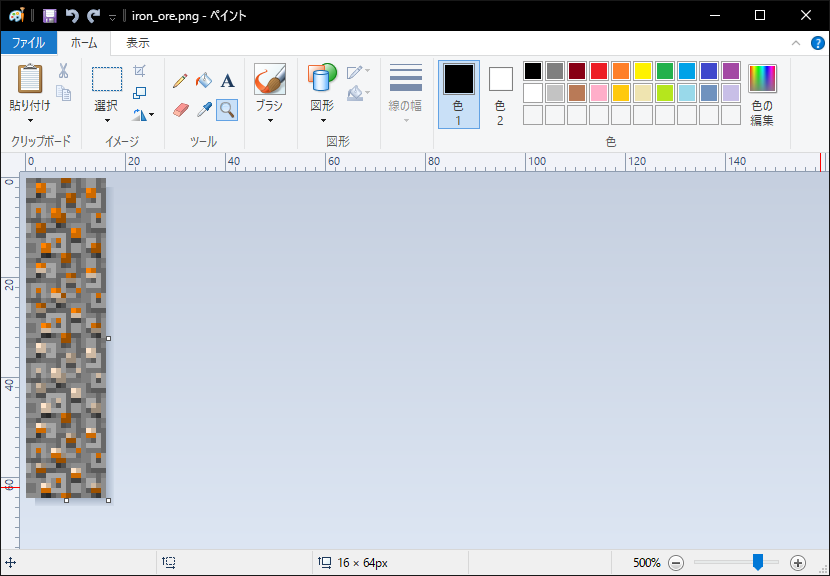
Task: Select the Magnifier tool
Action: (227, 110)
